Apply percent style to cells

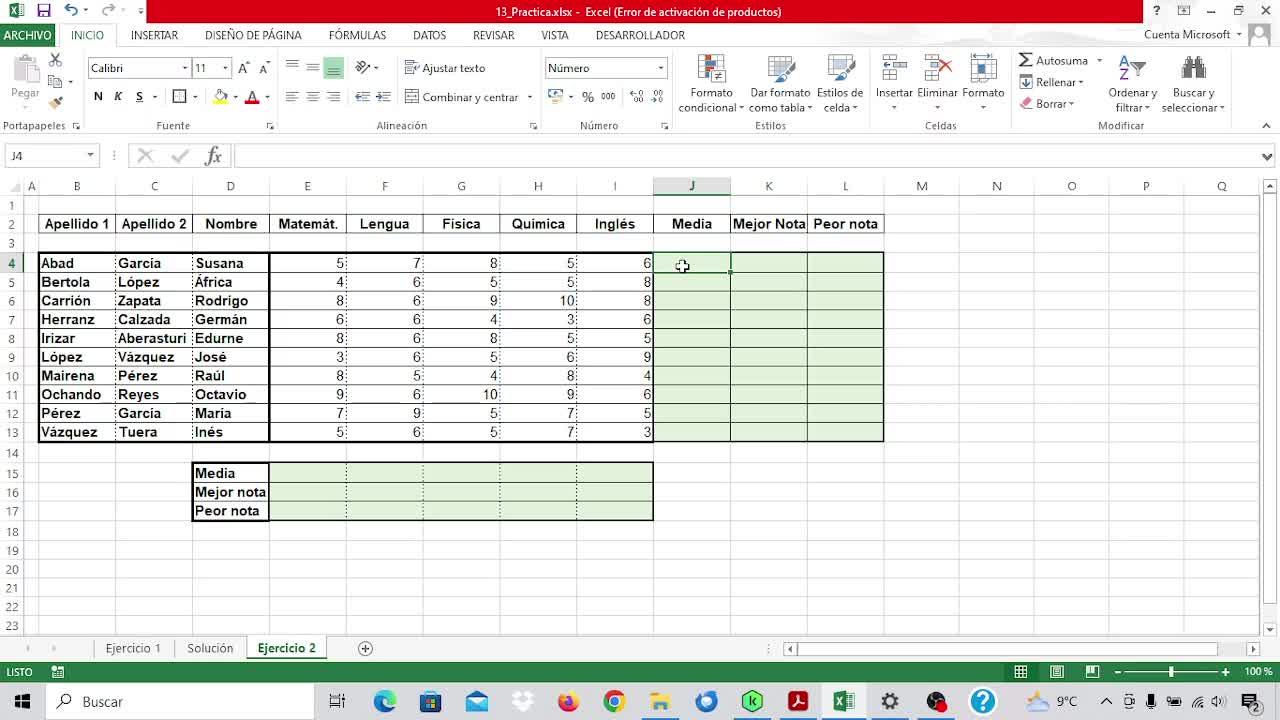[588, 97]
